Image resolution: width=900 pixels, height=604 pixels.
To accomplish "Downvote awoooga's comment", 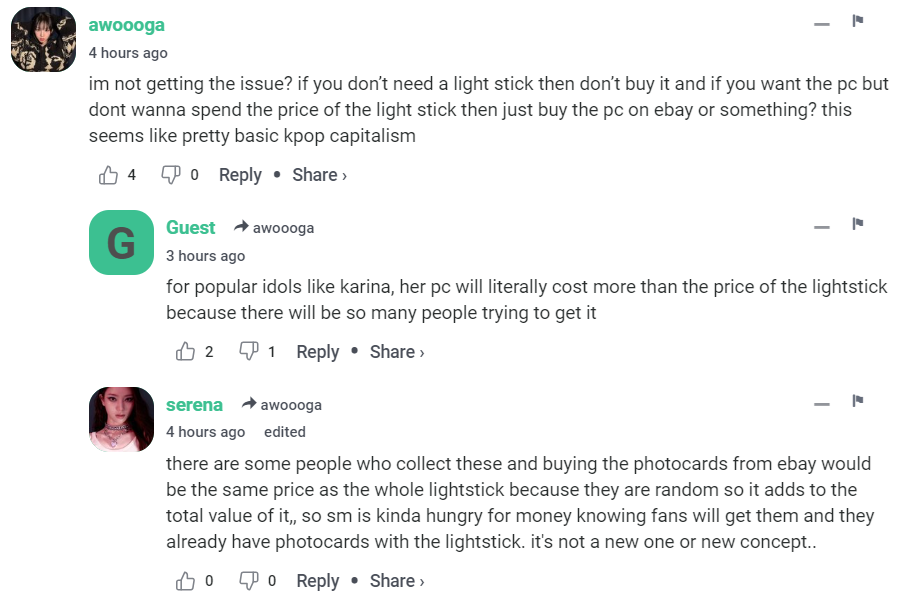I will [171, 175].
